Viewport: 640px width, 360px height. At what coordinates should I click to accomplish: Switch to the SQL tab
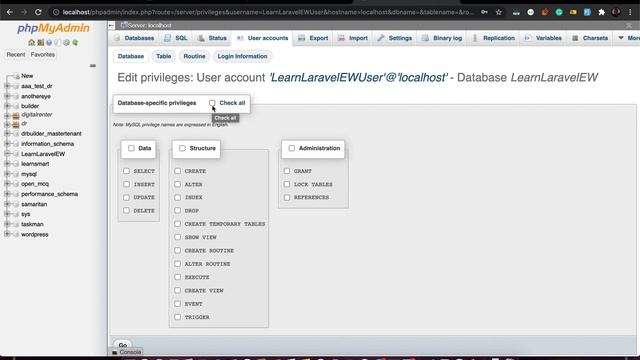[x=176, y=38]
